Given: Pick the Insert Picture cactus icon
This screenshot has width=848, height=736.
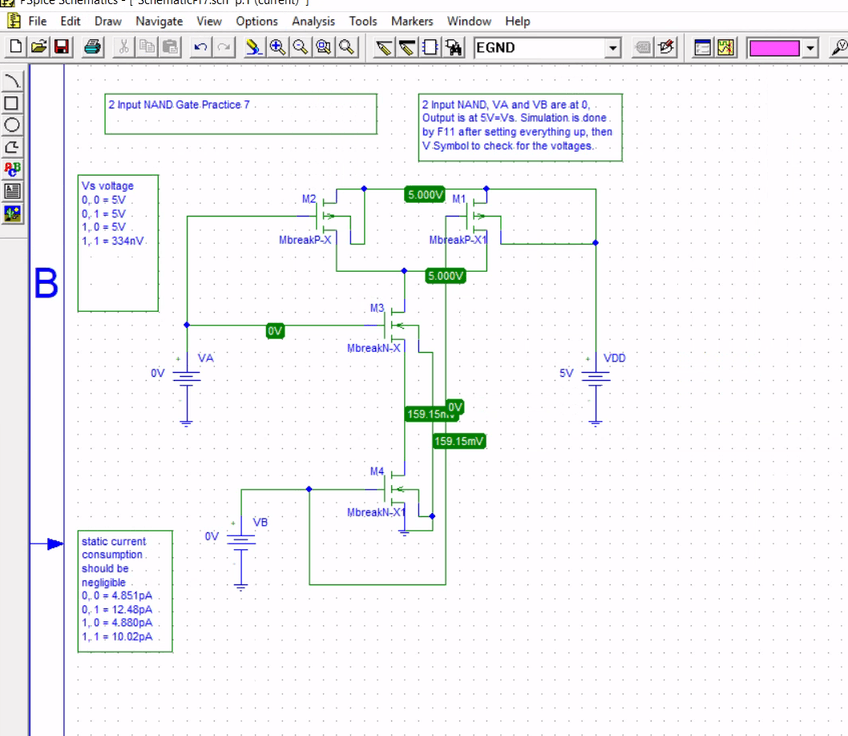Looking at the screenshot, I should (13, 213).
